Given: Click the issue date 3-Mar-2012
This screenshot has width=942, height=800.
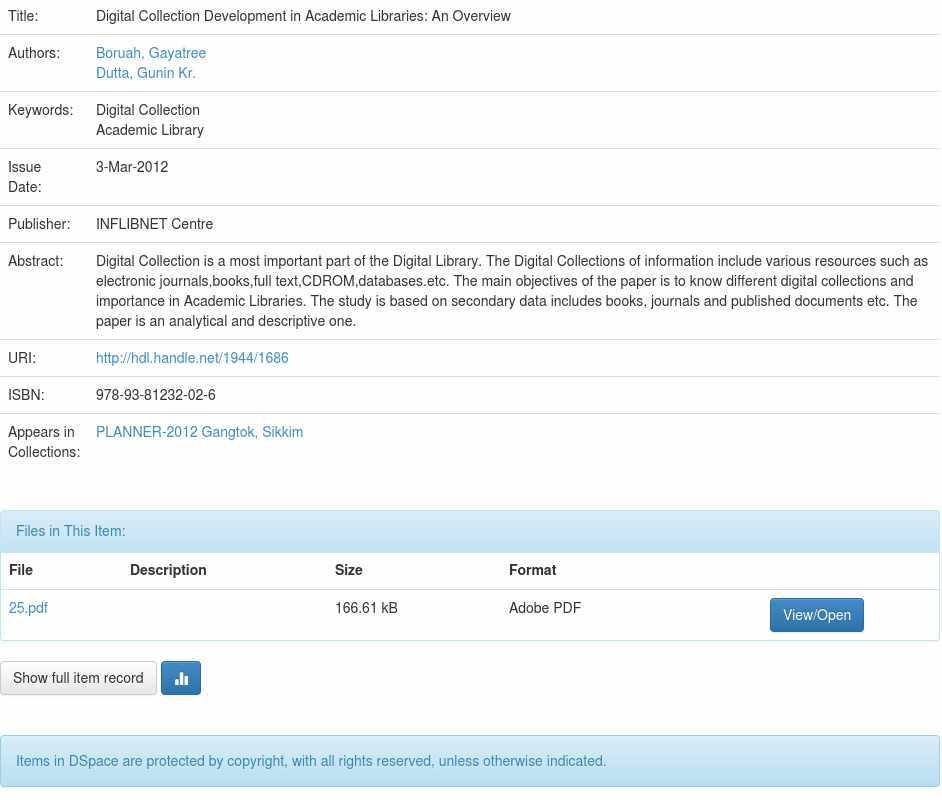Looking at the screenshot, I should [x=132, y=167].
